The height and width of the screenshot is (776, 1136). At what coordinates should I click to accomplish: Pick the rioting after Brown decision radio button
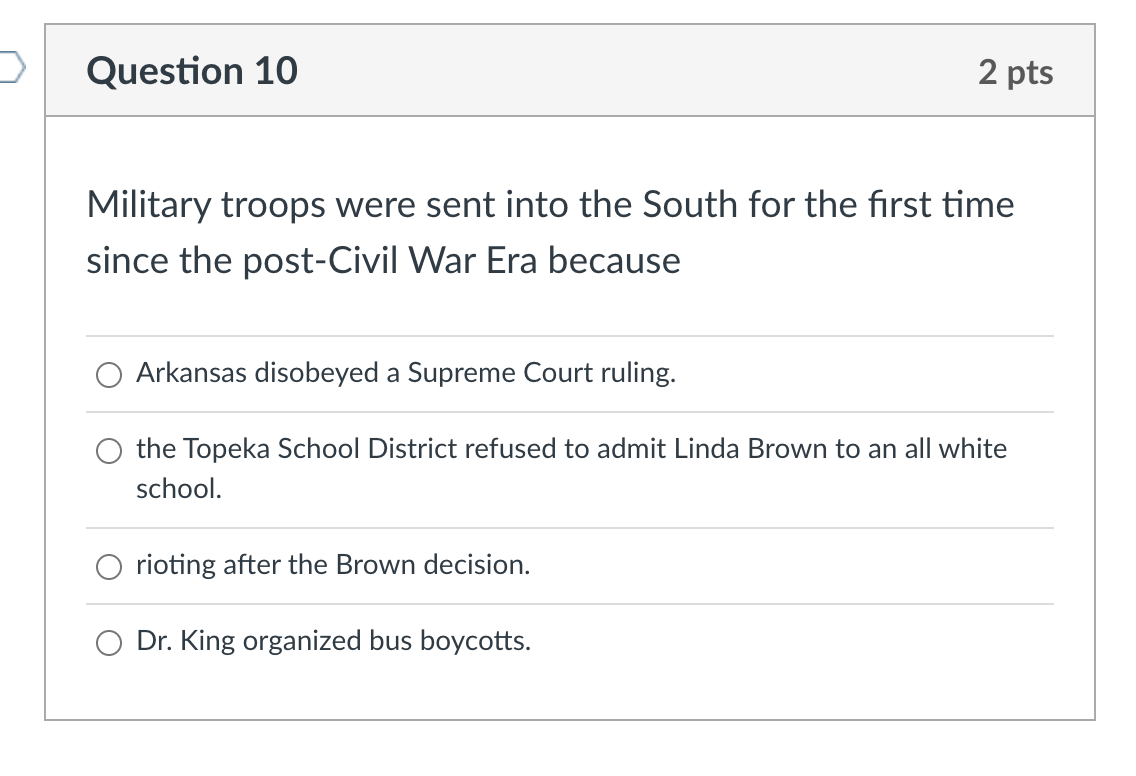pos(109,567)
